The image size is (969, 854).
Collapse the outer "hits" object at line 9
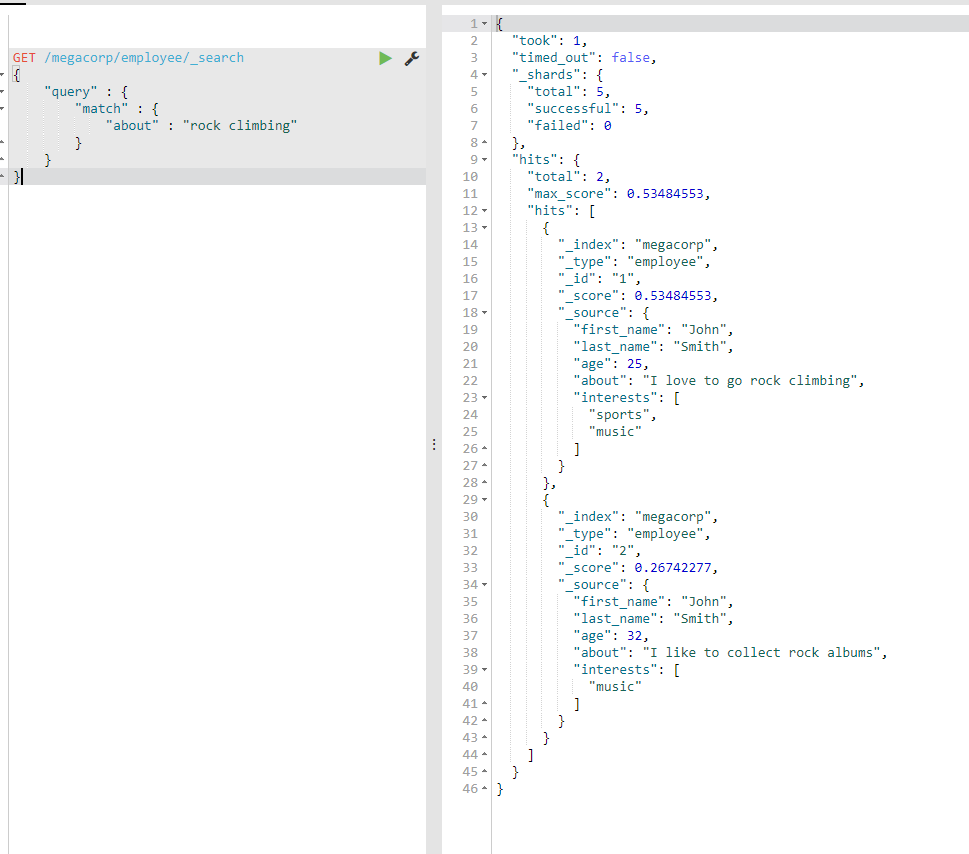click(484, 159)
